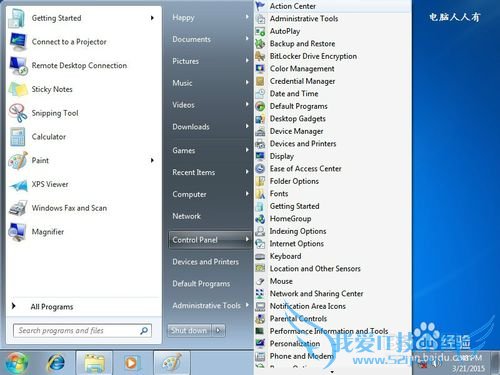Launch the Paint palette icon in the Start menu

point(18,160)
